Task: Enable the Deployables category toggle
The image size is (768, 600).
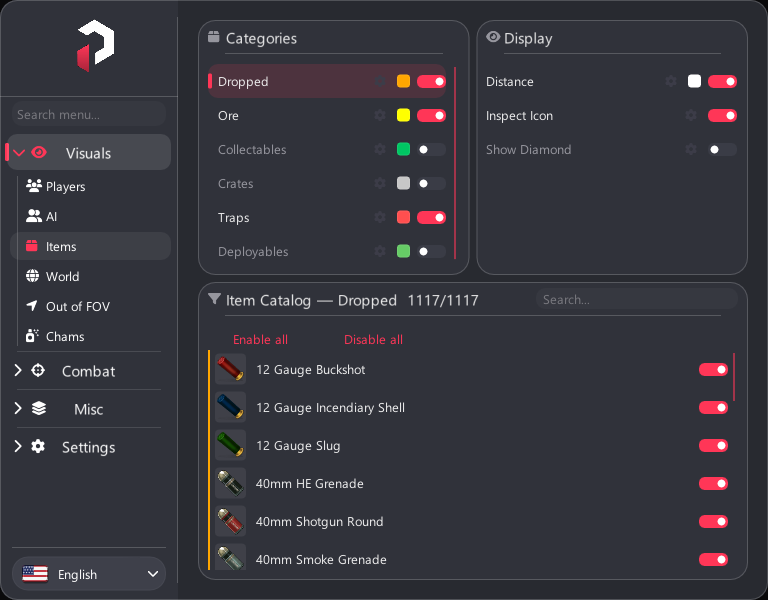Action: (431, 252)
